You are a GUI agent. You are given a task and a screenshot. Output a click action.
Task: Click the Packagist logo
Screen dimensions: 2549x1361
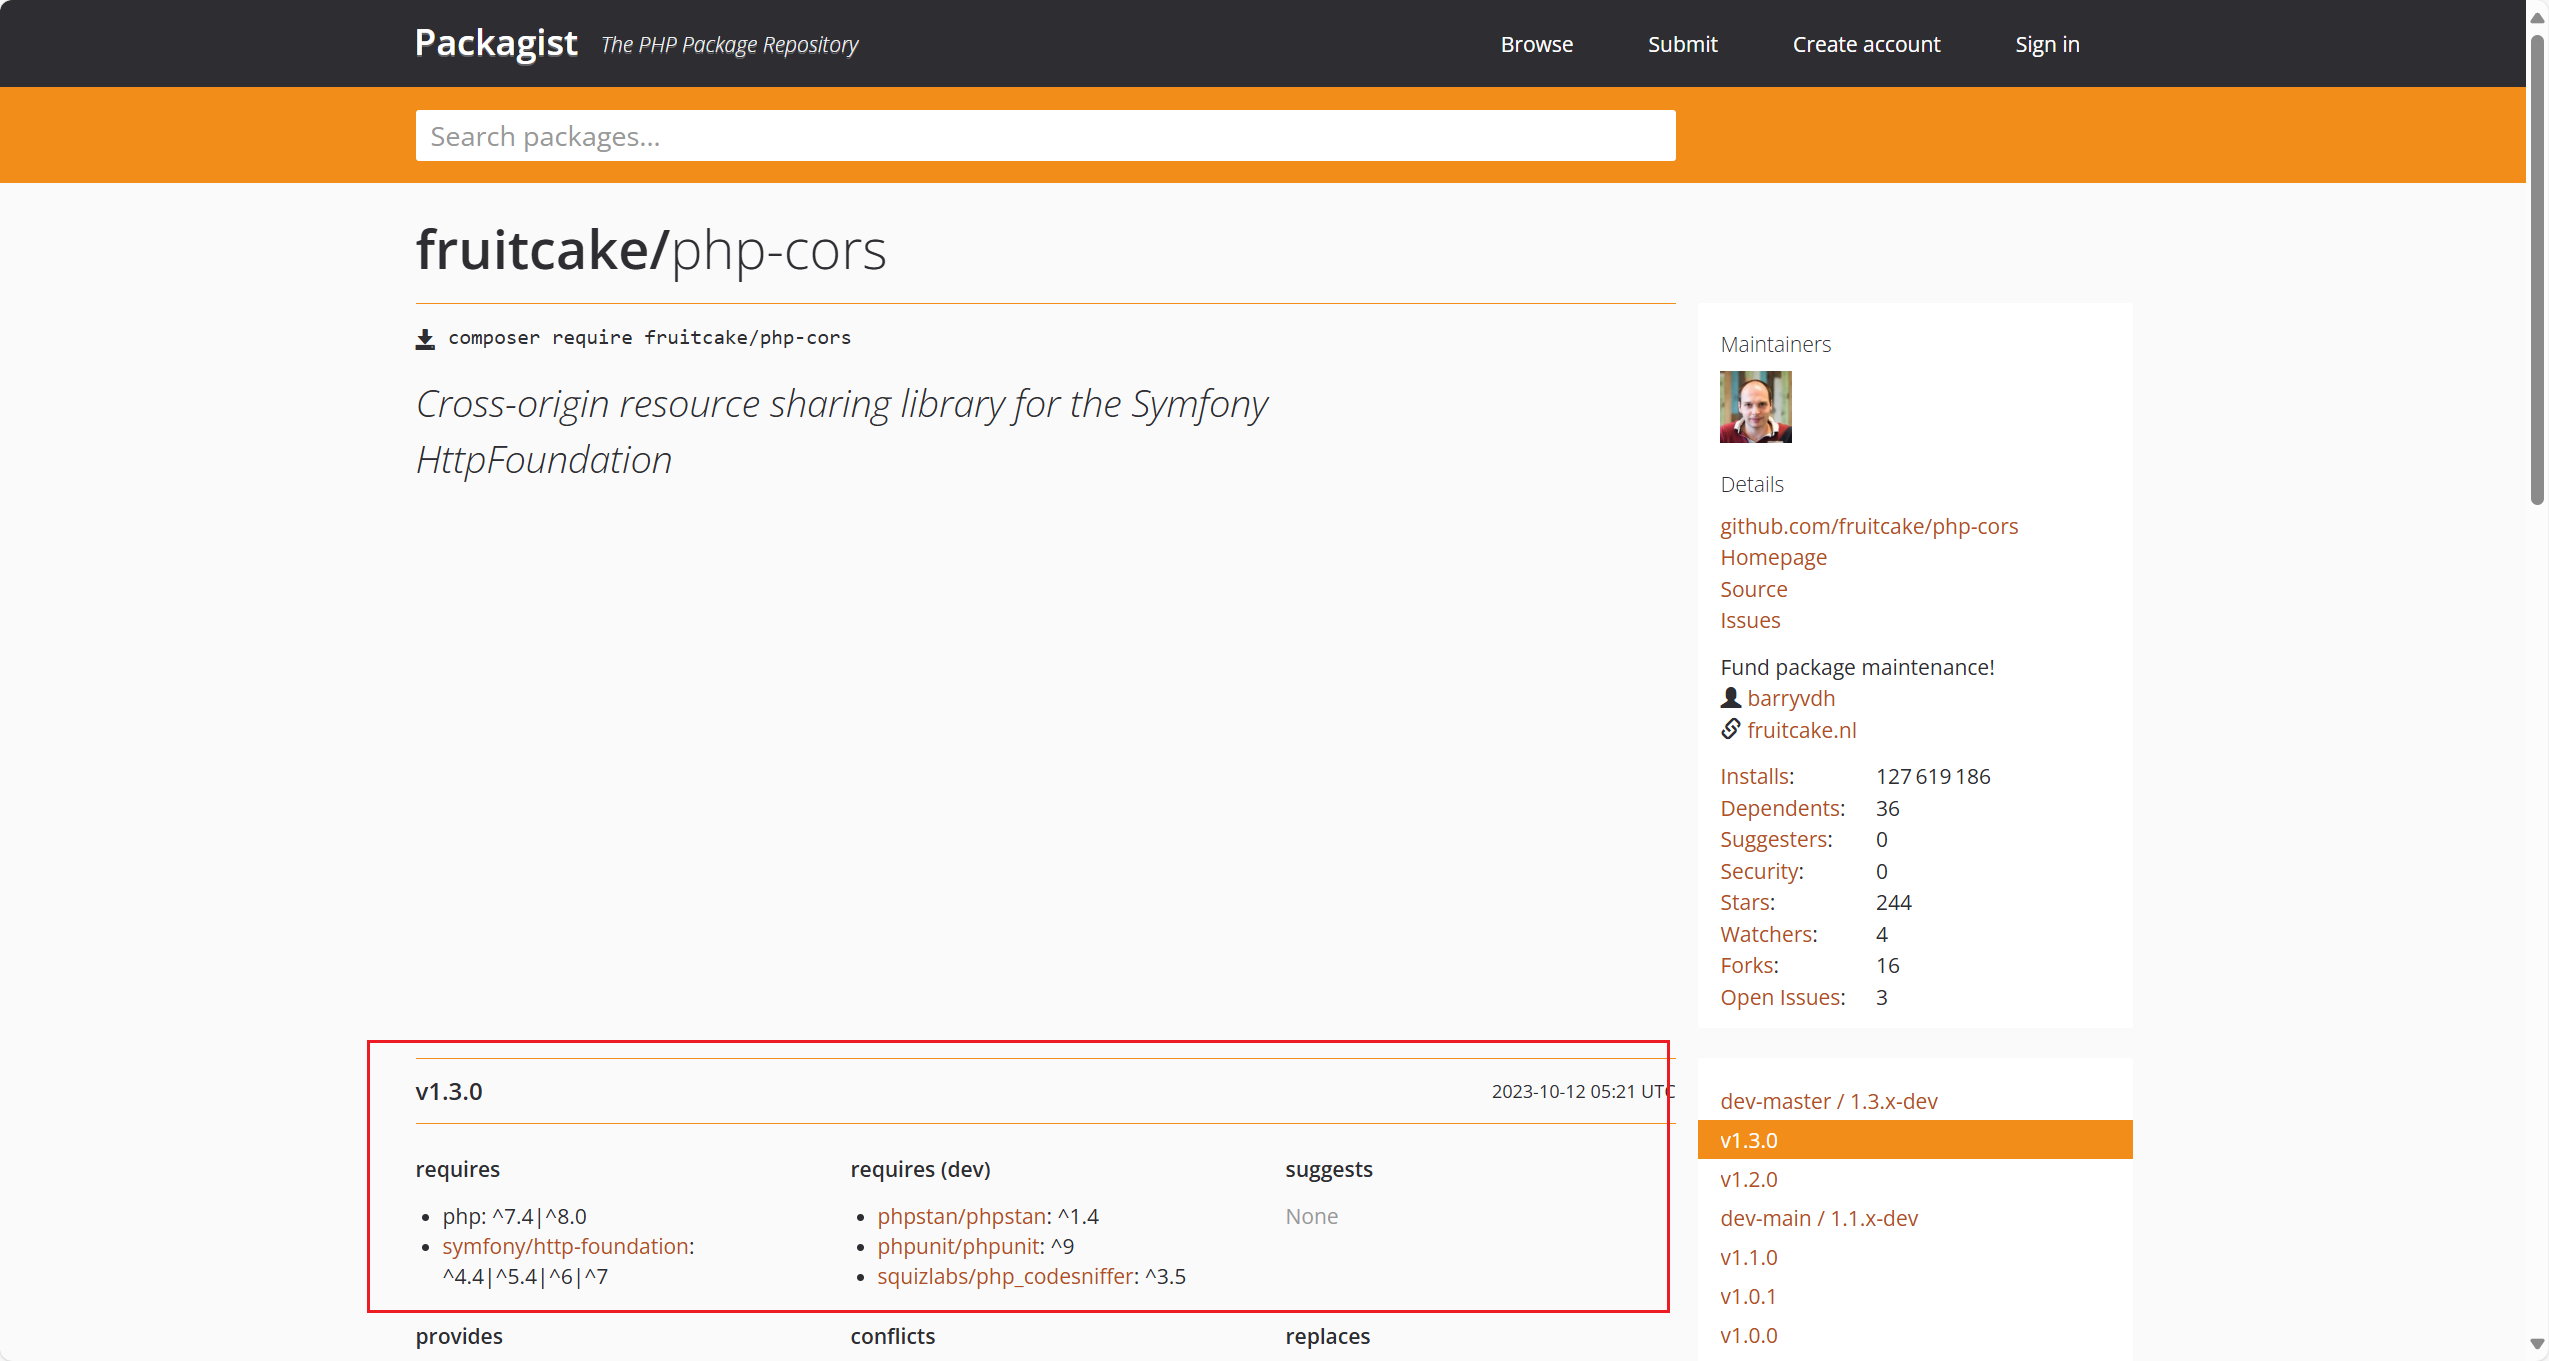[x=496, y=43]
